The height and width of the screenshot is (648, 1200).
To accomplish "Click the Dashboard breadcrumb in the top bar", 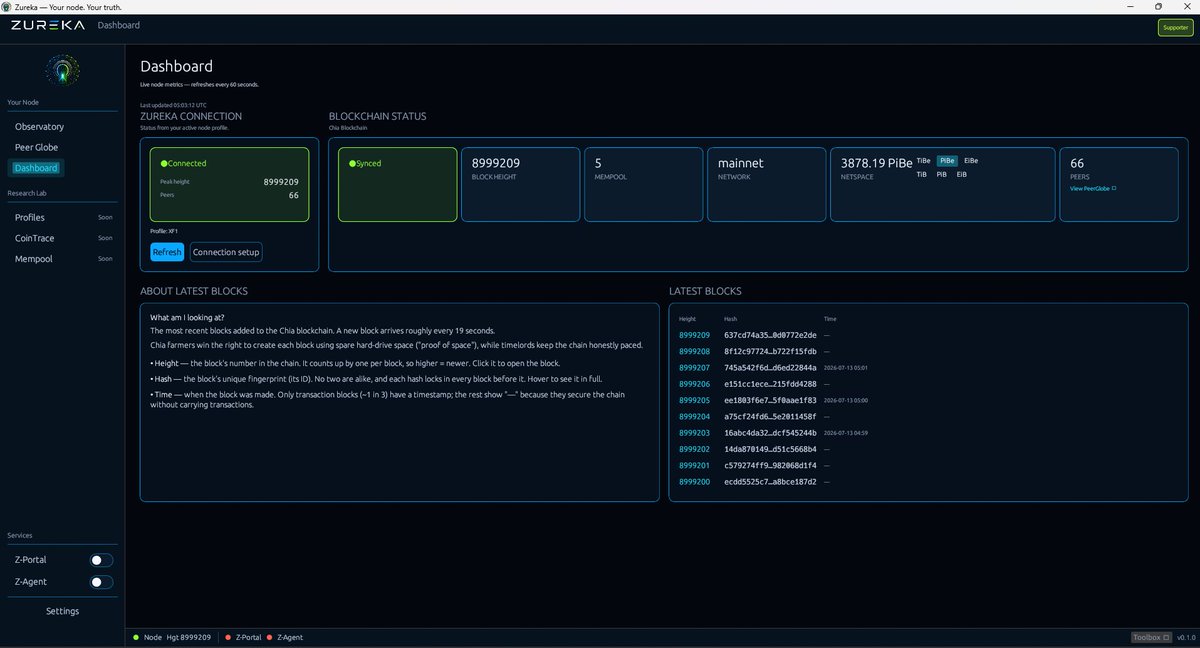I will tap(119, 25).
